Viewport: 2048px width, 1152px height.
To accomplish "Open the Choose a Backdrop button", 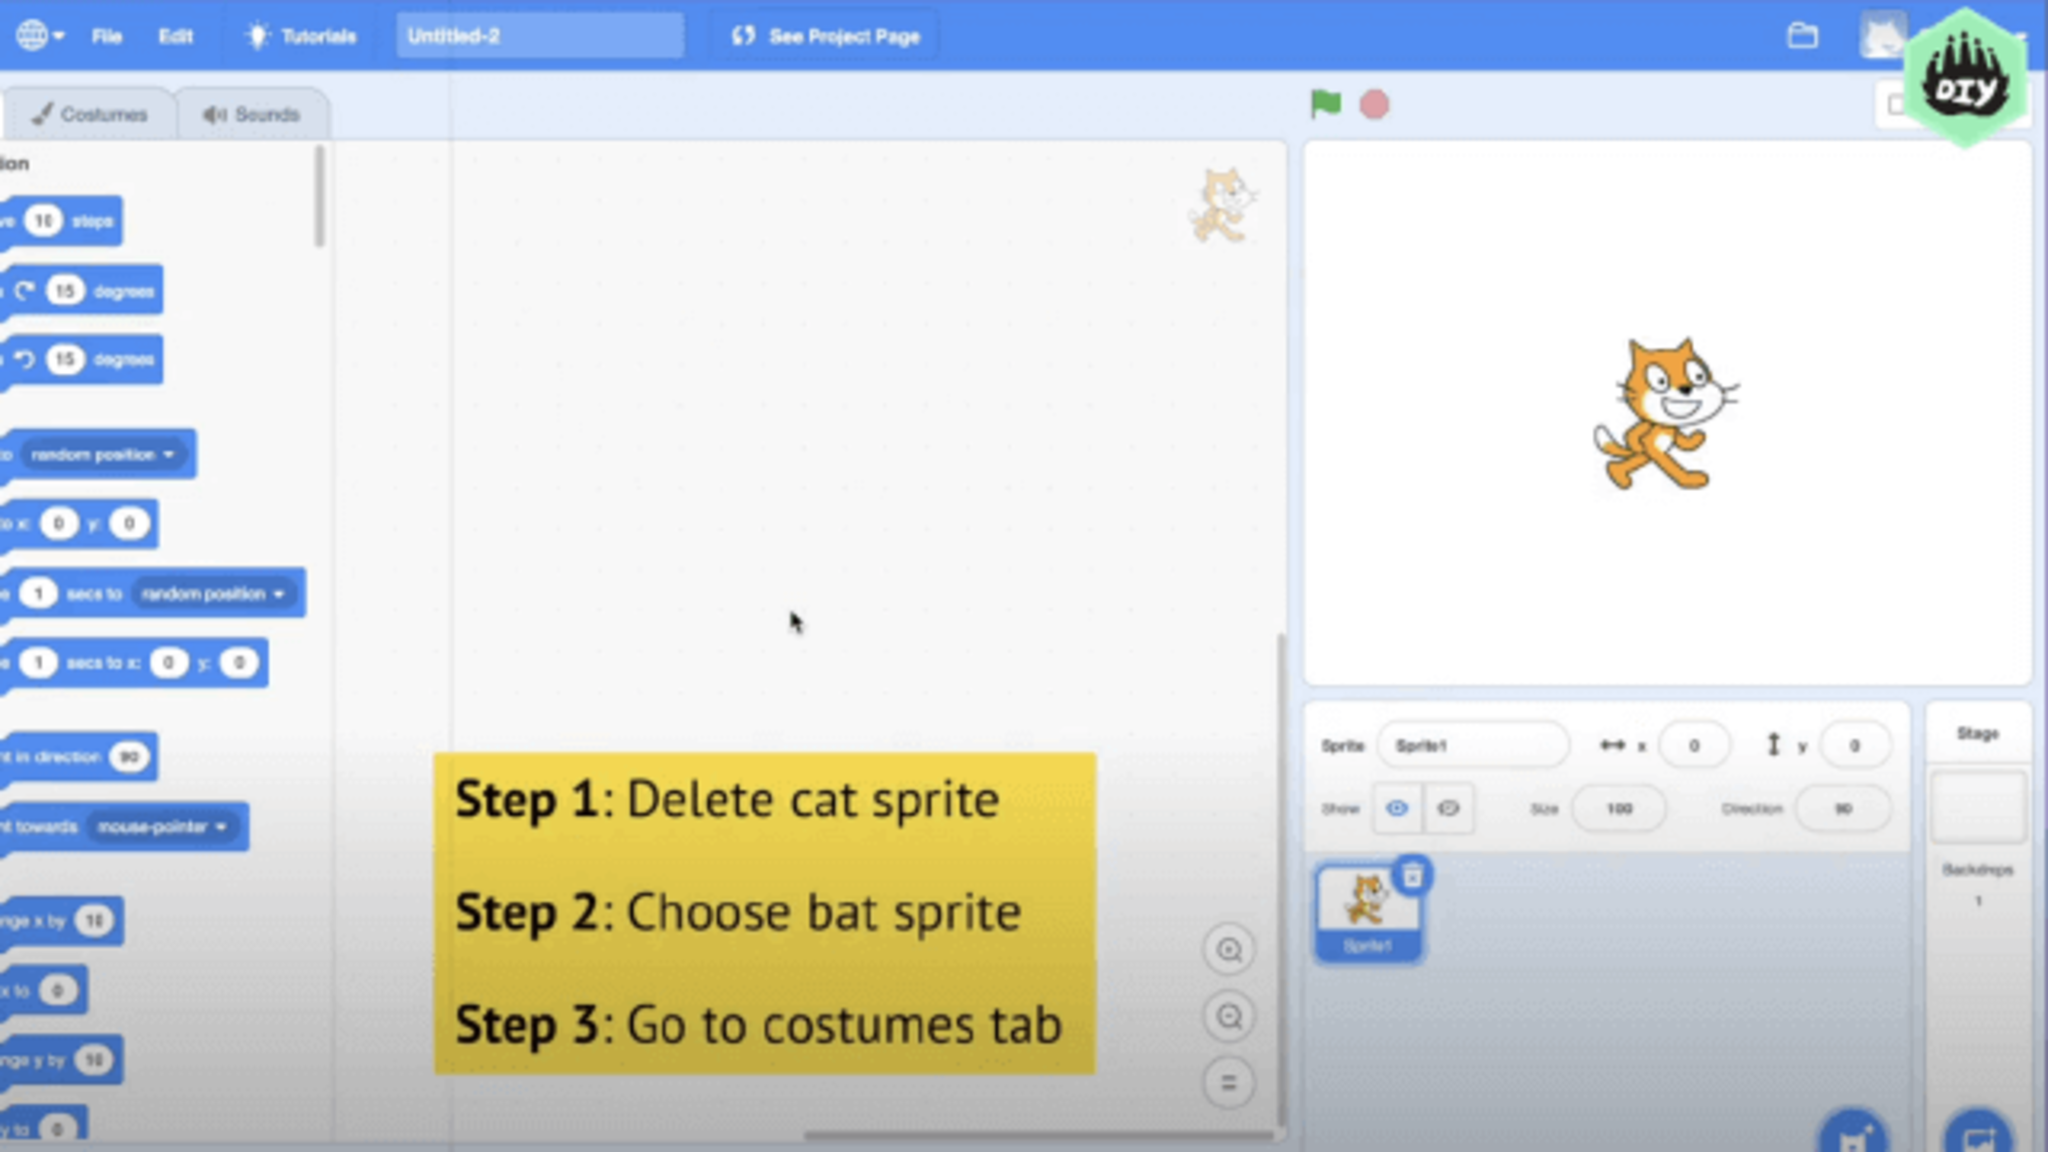I will (1977, 1137).
